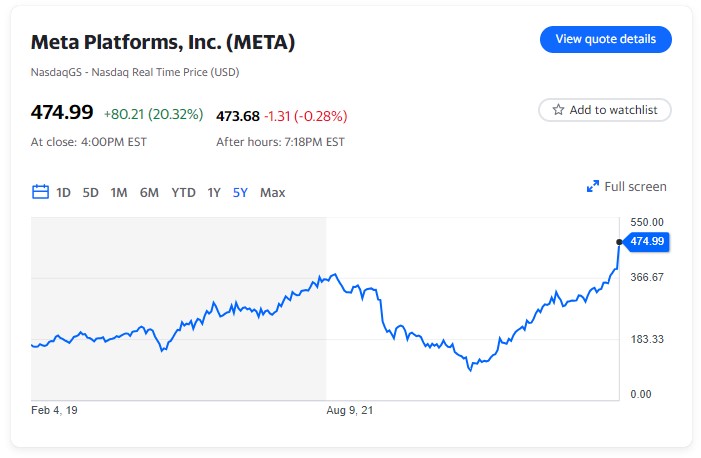The width and height of the screenshot is (701, 458).
Task: Click the Full screen text link
Action: coord(635,187)
